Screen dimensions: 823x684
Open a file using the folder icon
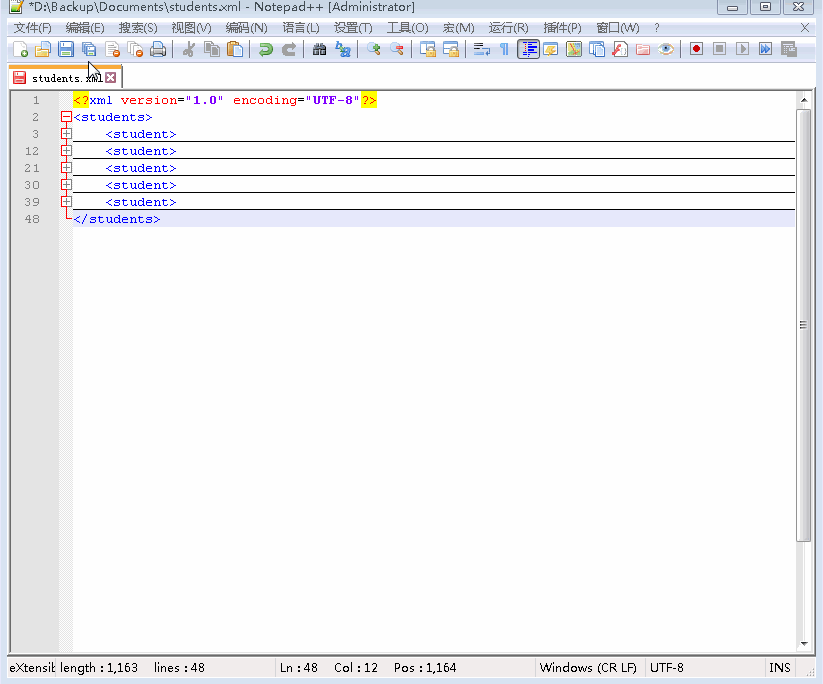pos(43,49)
